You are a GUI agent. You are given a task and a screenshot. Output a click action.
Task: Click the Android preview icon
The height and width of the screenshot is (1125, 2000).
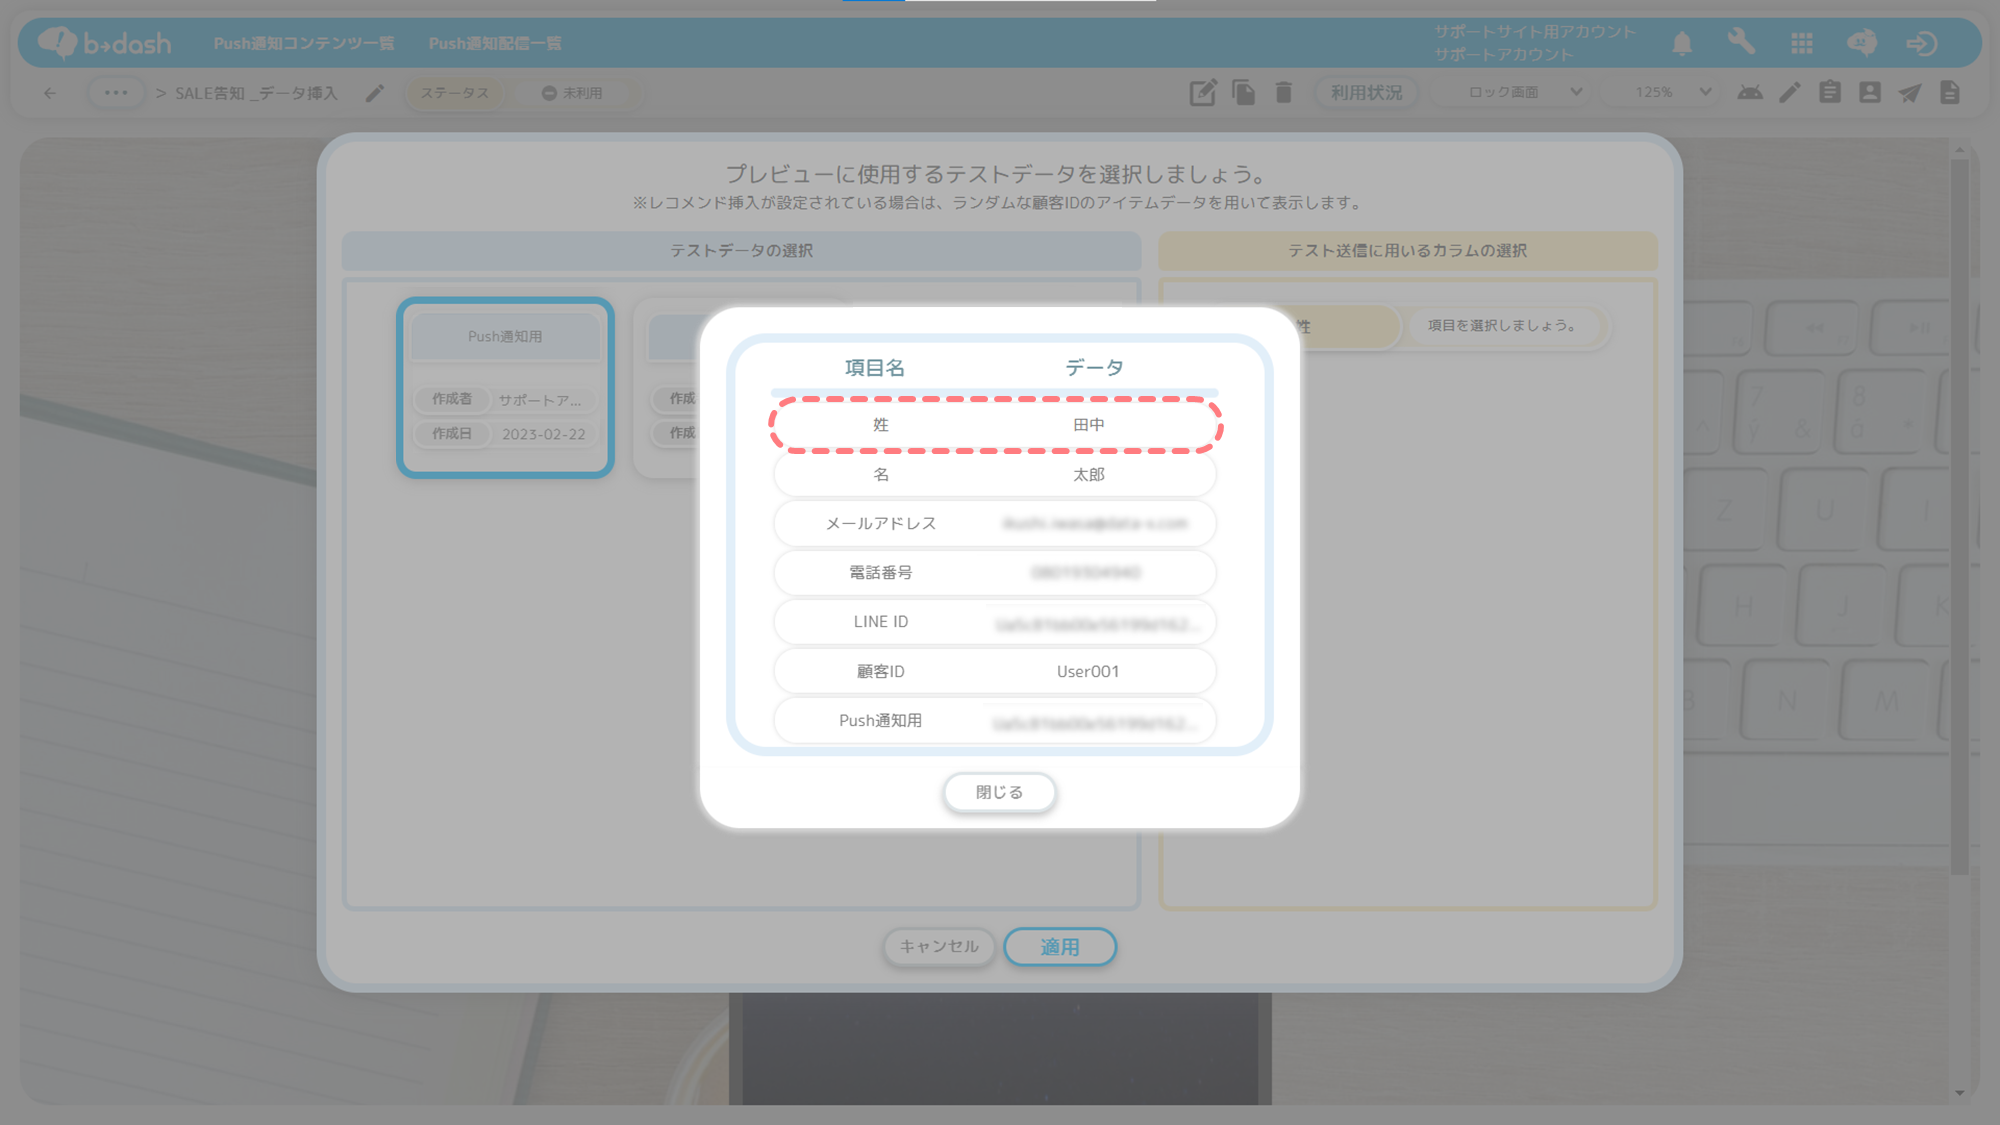1750,93
